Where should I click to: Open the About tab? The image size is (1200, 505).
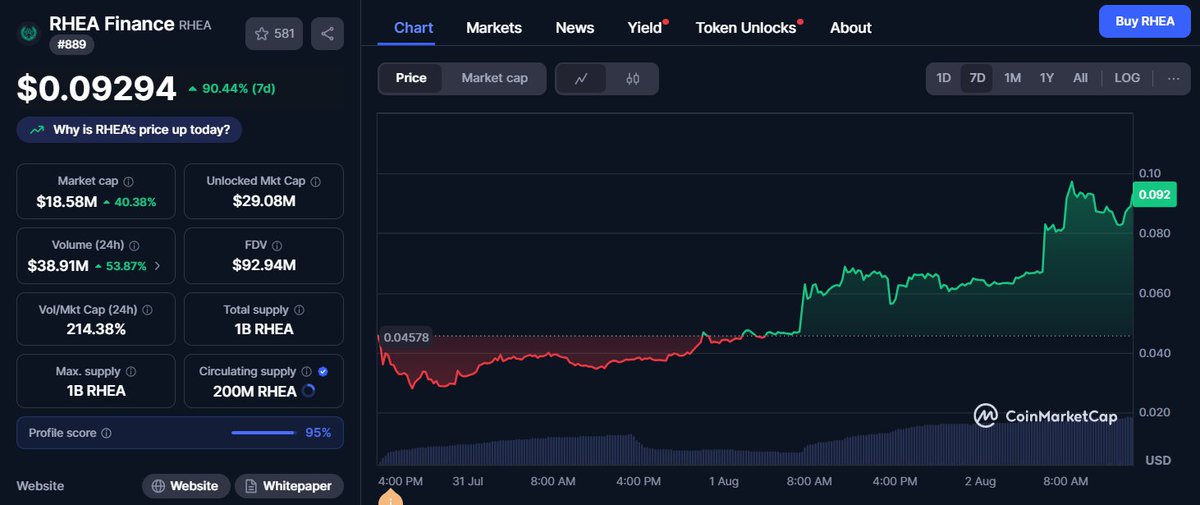(851, 28)
